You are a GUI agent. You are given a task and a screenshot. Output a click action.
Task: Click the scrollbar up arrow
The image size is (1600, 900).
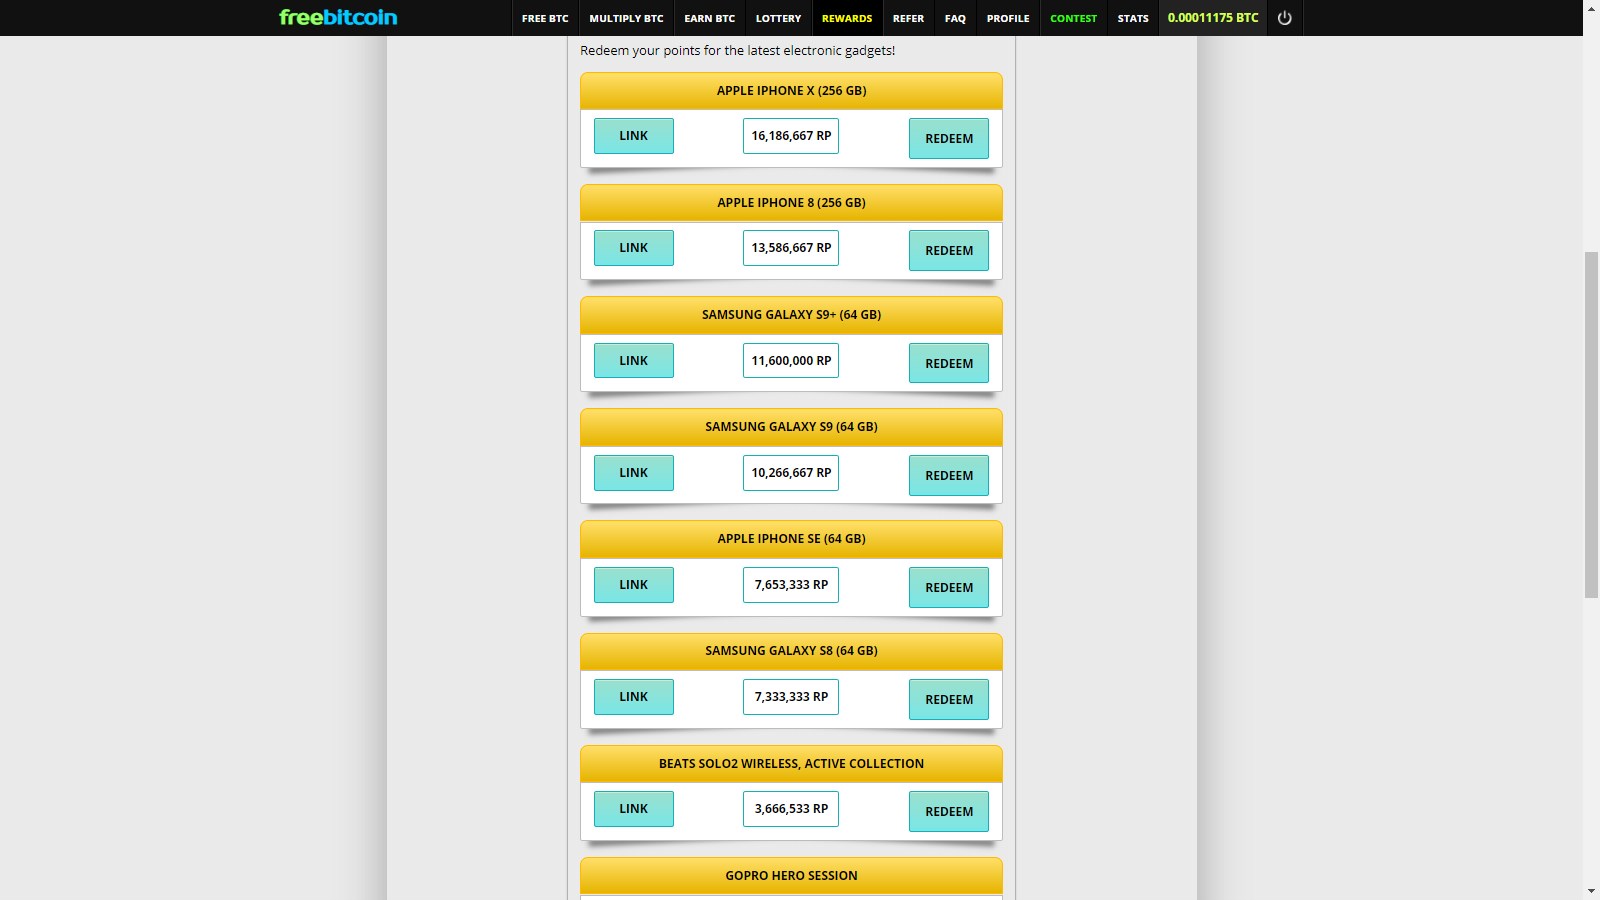point(1591,8)
